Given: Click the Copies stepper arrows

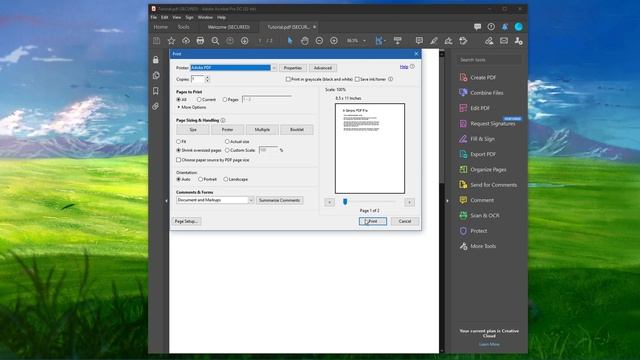Looking at the screenshot, I should [x=207, y=79].
